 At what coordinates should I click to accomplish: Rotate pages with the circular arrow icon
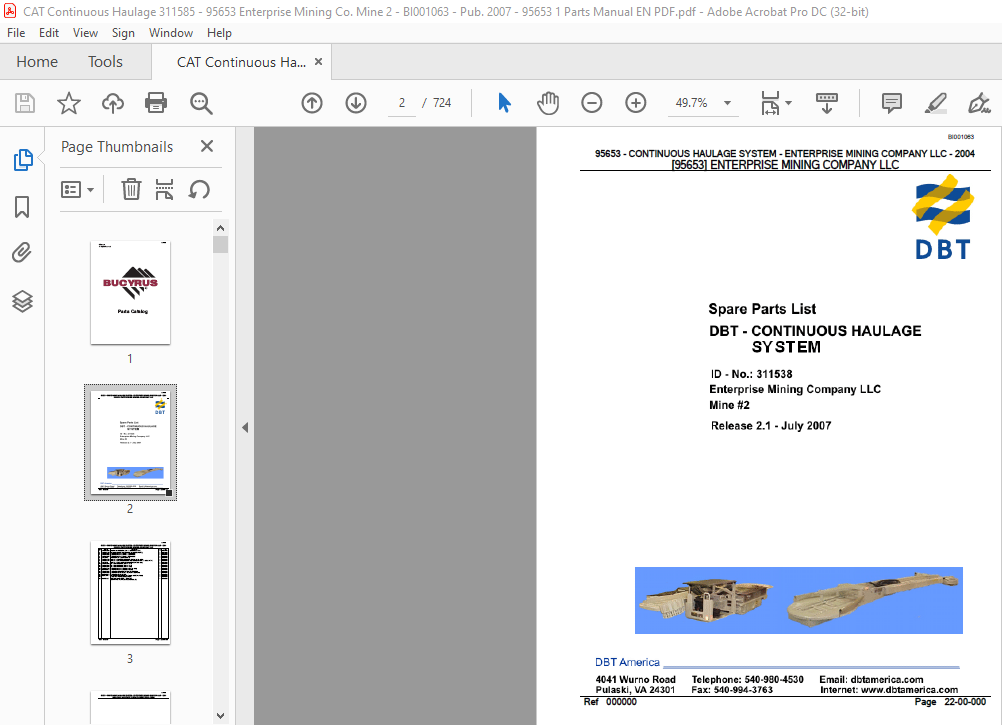(199, 190)
